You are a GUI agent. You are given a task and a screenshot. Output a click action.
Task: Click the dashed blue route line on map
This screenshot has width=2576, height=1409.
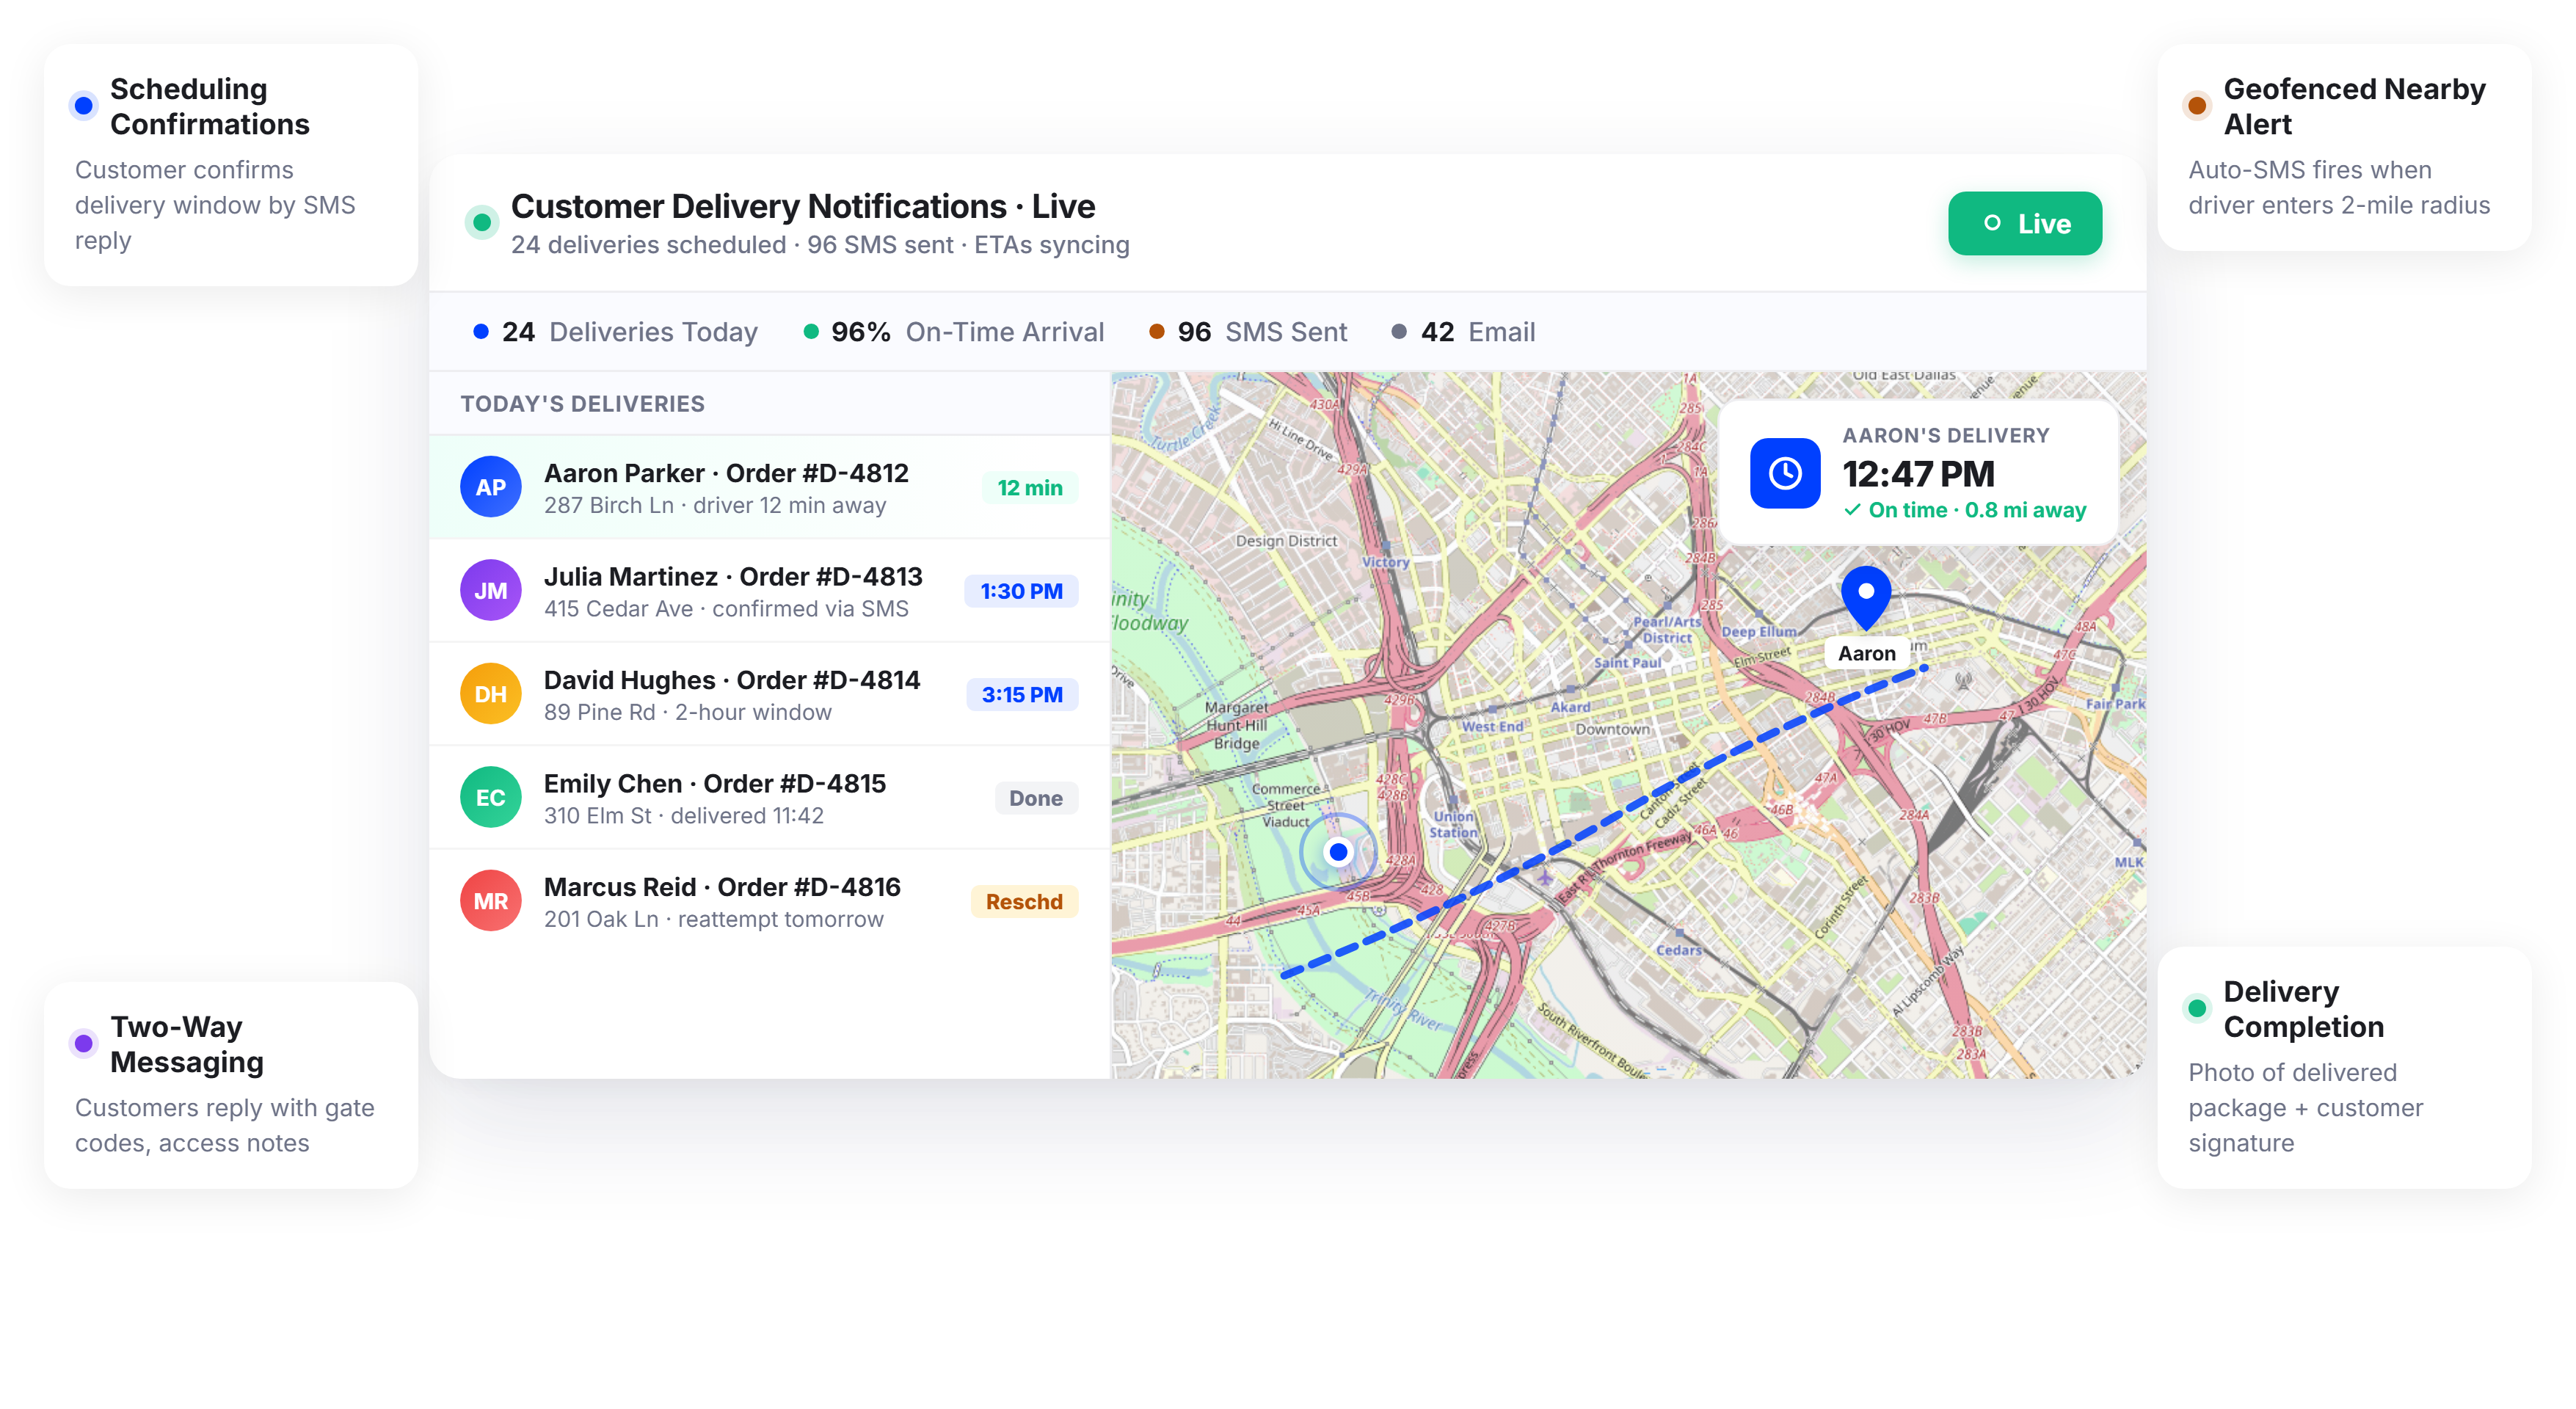pos(1604,822)
